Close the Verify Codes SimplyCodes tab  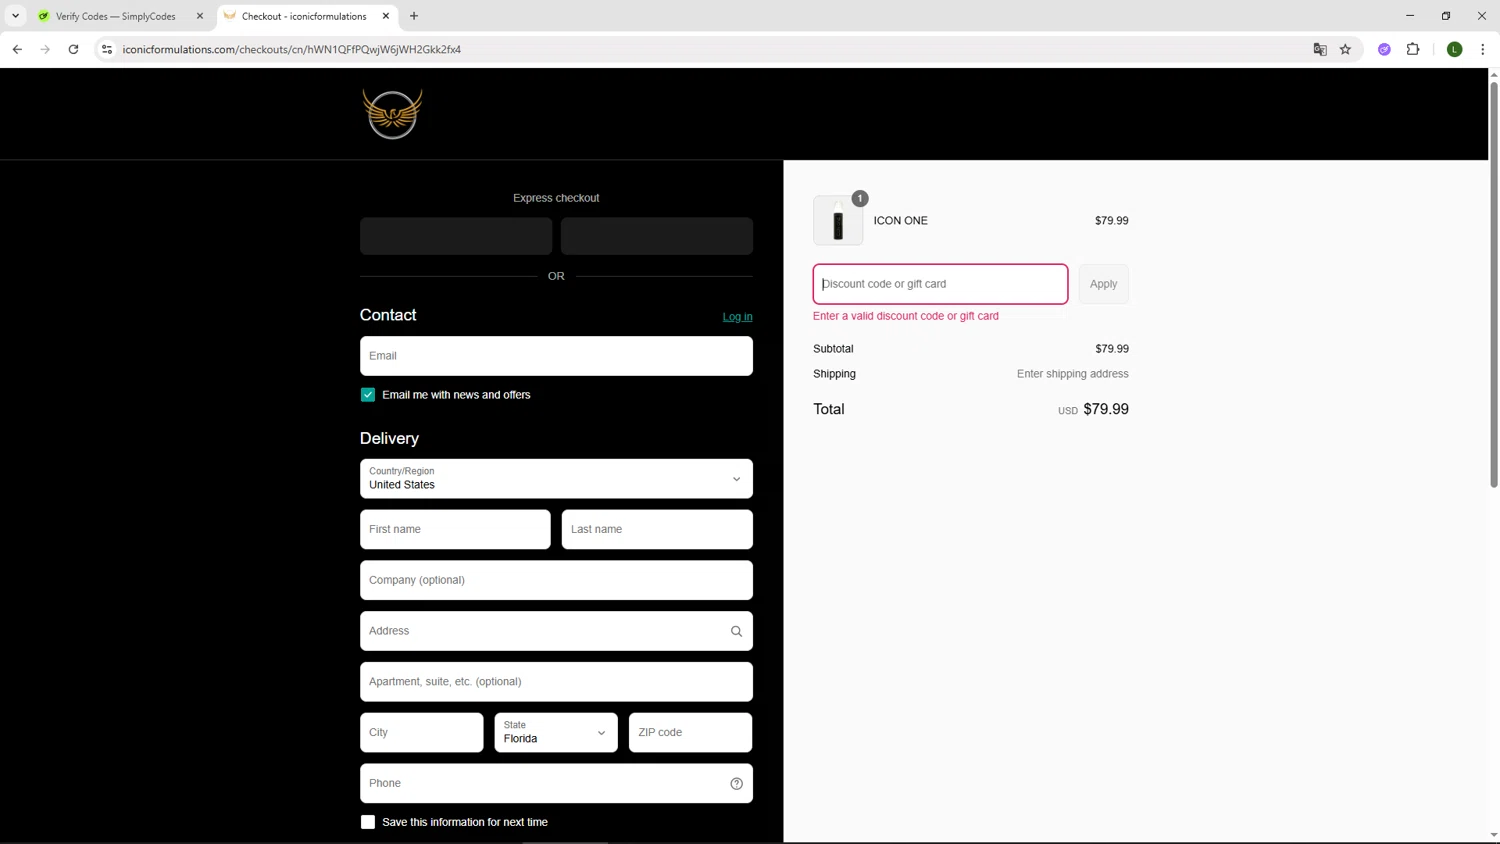[199, 16]
